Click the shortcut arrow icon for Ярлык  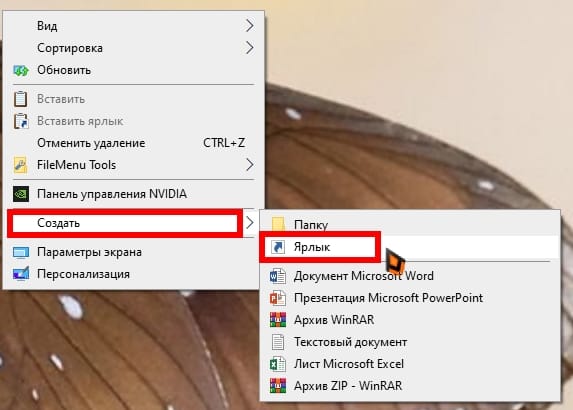[x=278, y=247]
